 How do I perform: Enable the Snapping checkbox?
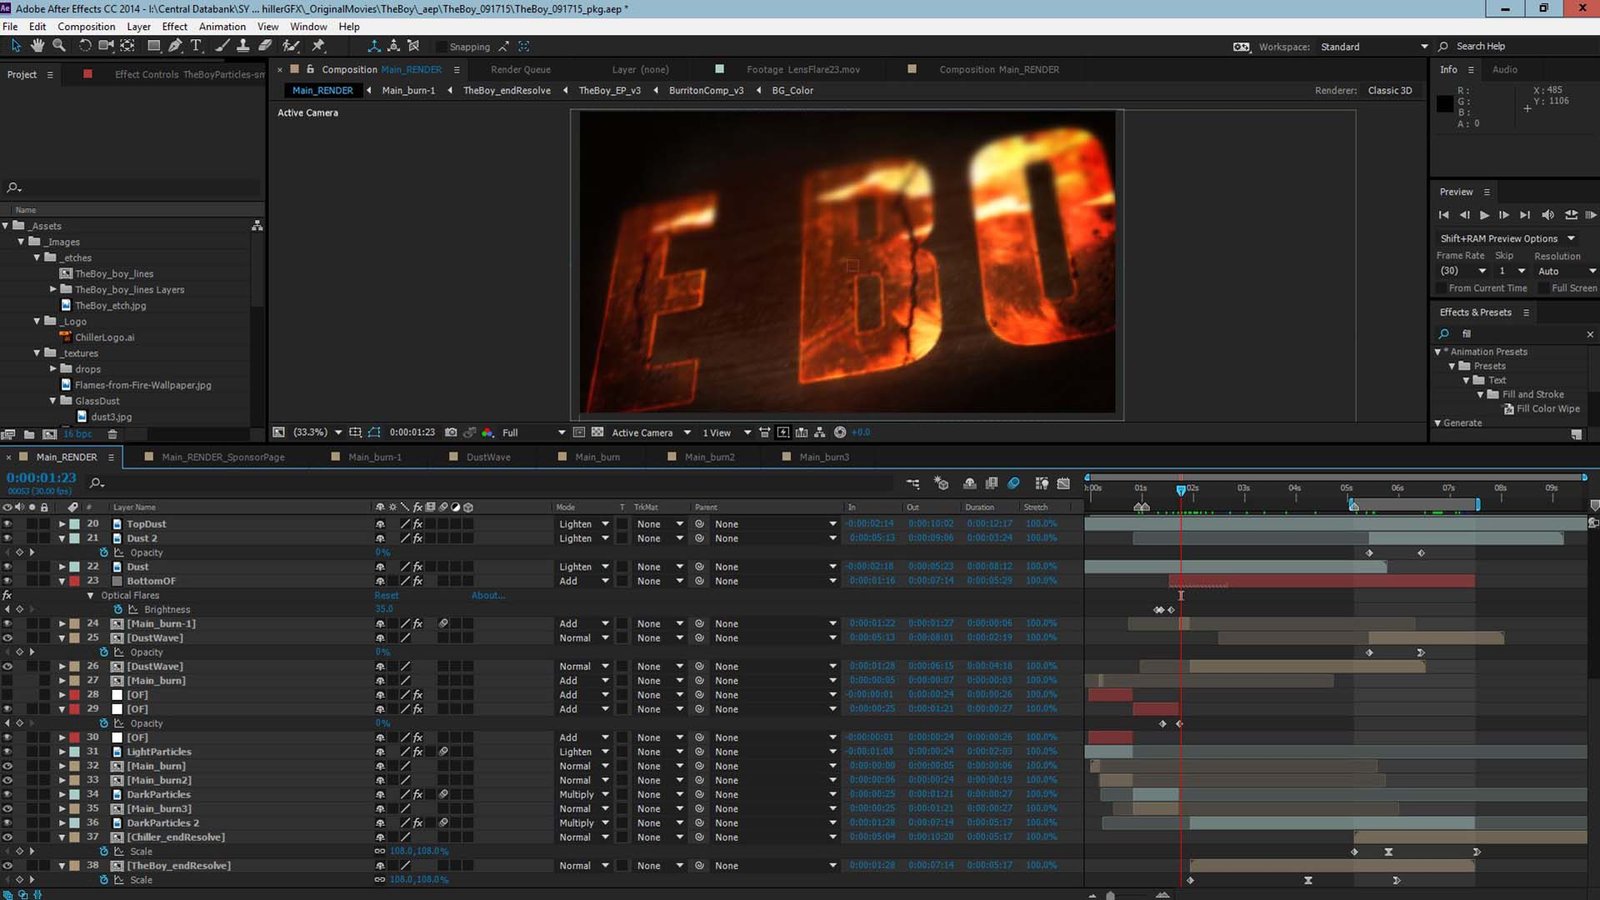[x=440, y=47]
